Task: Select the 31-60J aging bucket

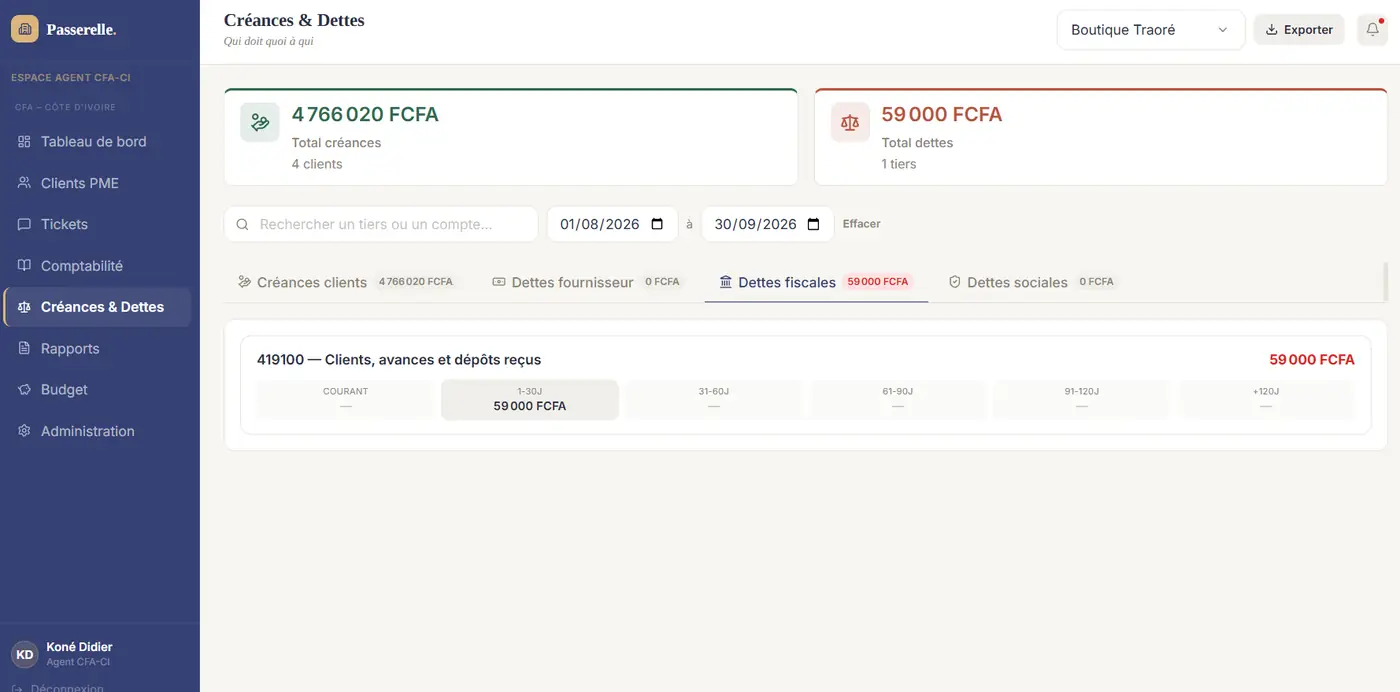Action: click(x=714, y=399)
